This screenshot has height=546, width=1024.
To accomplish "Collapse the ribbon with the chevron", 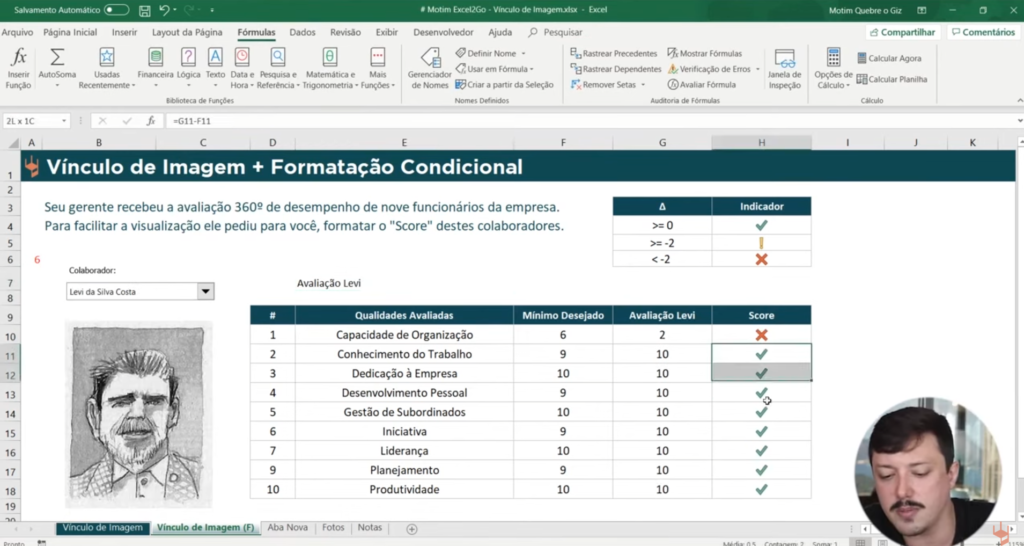I will tap(1019, 101).
